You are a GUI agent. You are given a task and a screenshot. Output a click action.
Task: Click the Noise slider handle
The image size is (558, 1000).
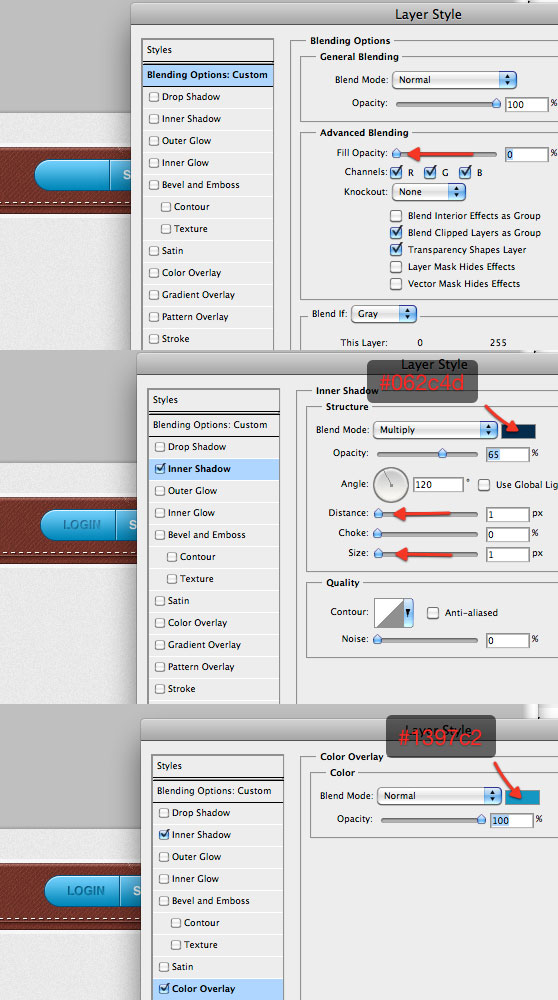(378, 639)
